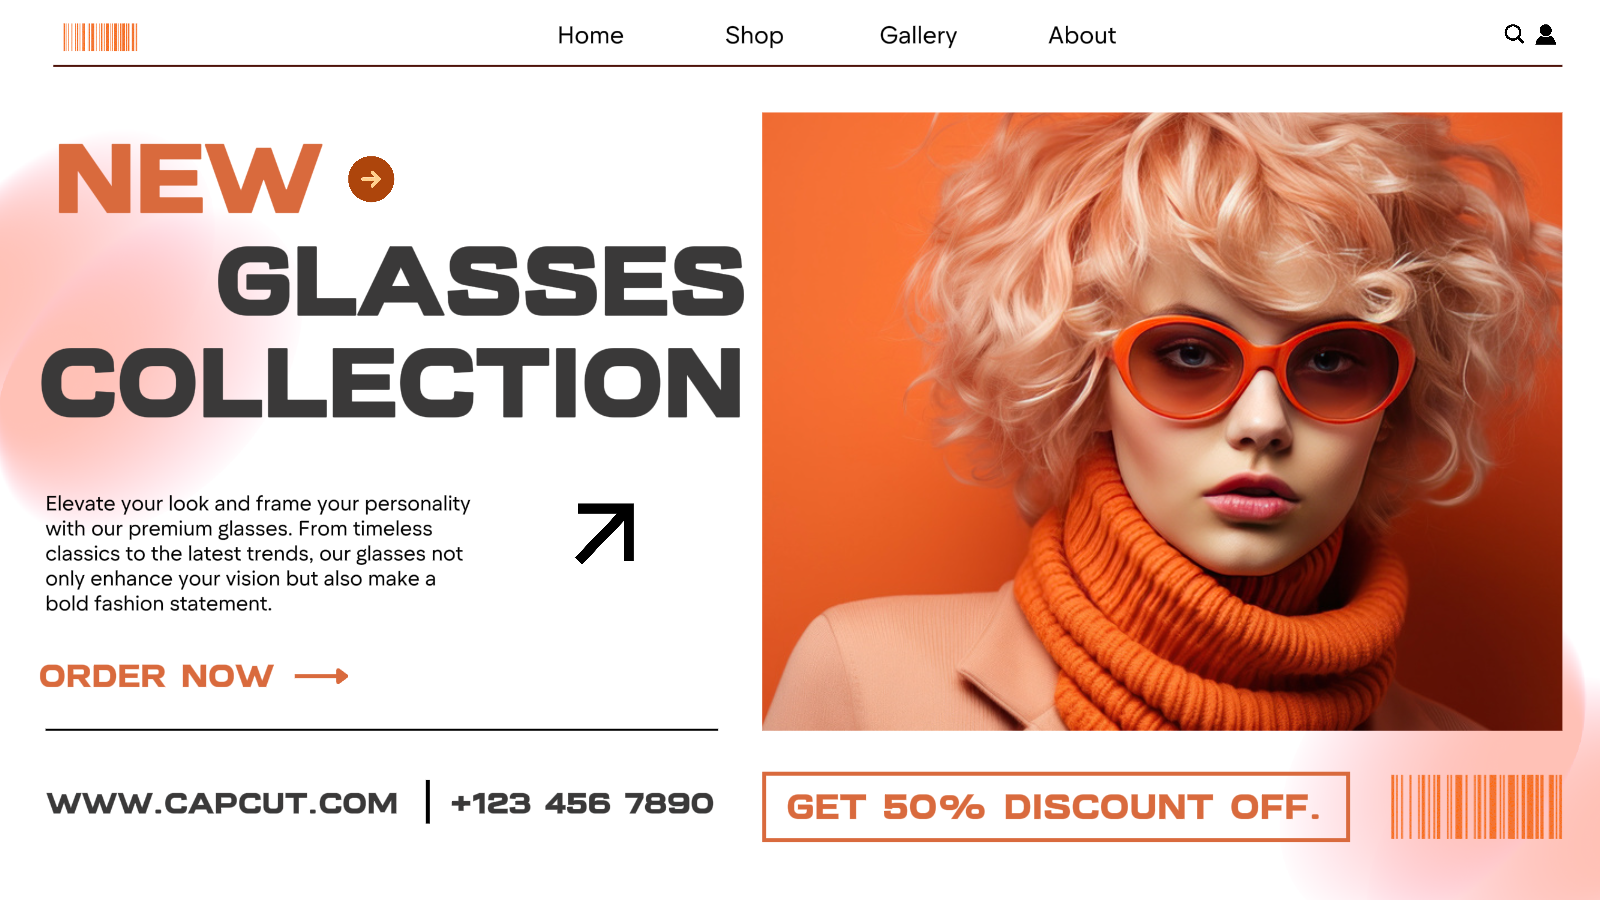The height and width of the screenshot is (900, 1600).
Task: Click the model photo with orange glasses
Action: (1162, 421)
